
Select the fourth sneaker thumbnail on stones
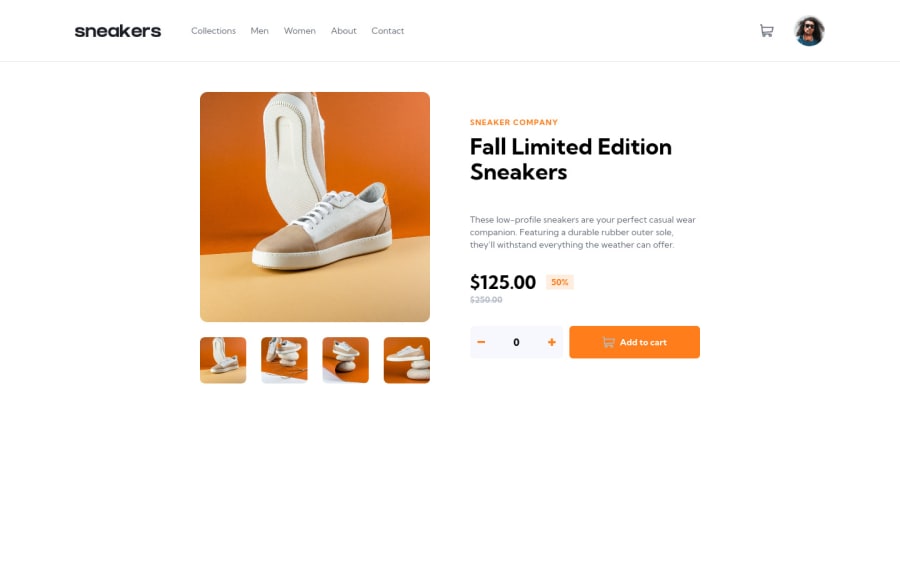pyautogui.click(x=407, y=360)
